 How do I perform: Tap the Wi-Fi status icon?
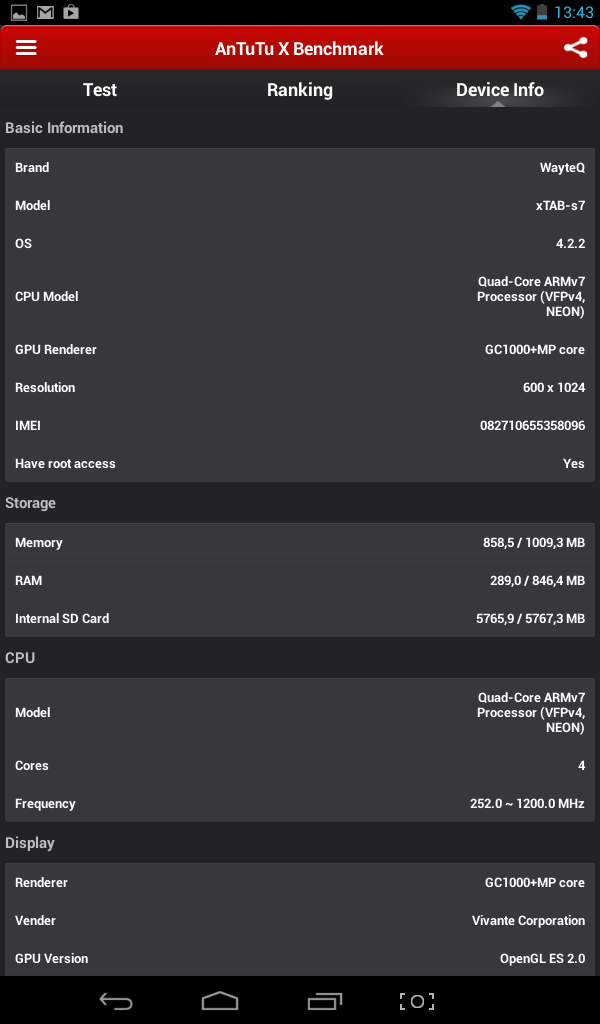(520, 12)
